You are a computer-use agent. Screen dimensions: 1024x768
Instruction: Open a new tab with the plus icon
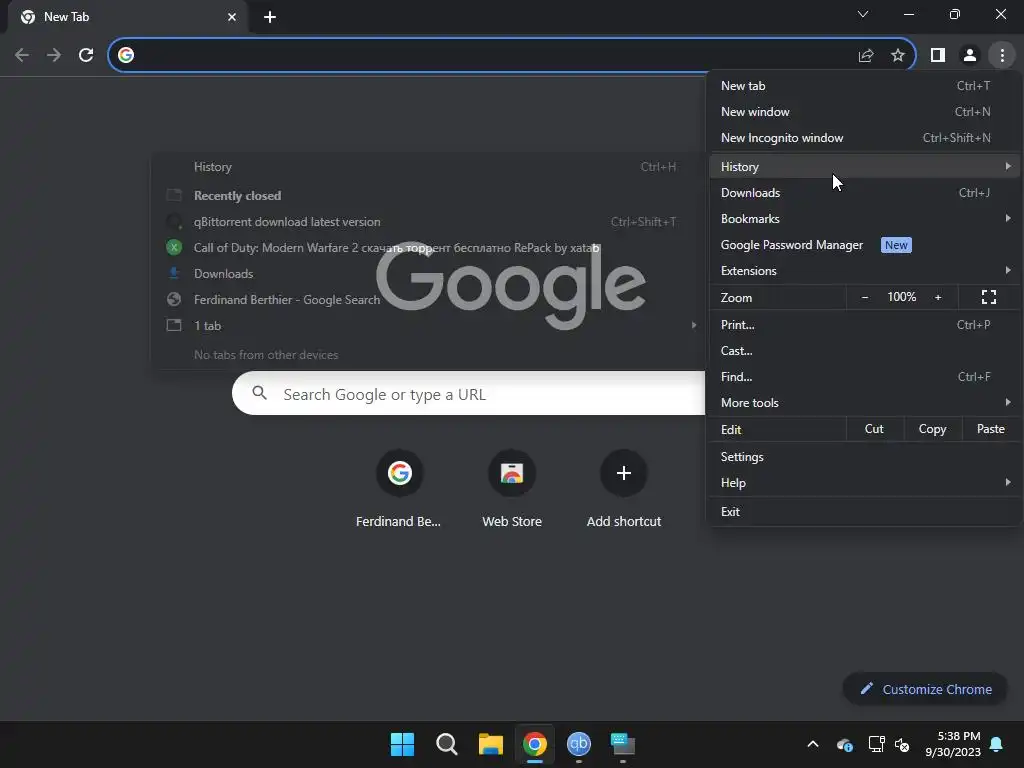(x=270, y=17)
